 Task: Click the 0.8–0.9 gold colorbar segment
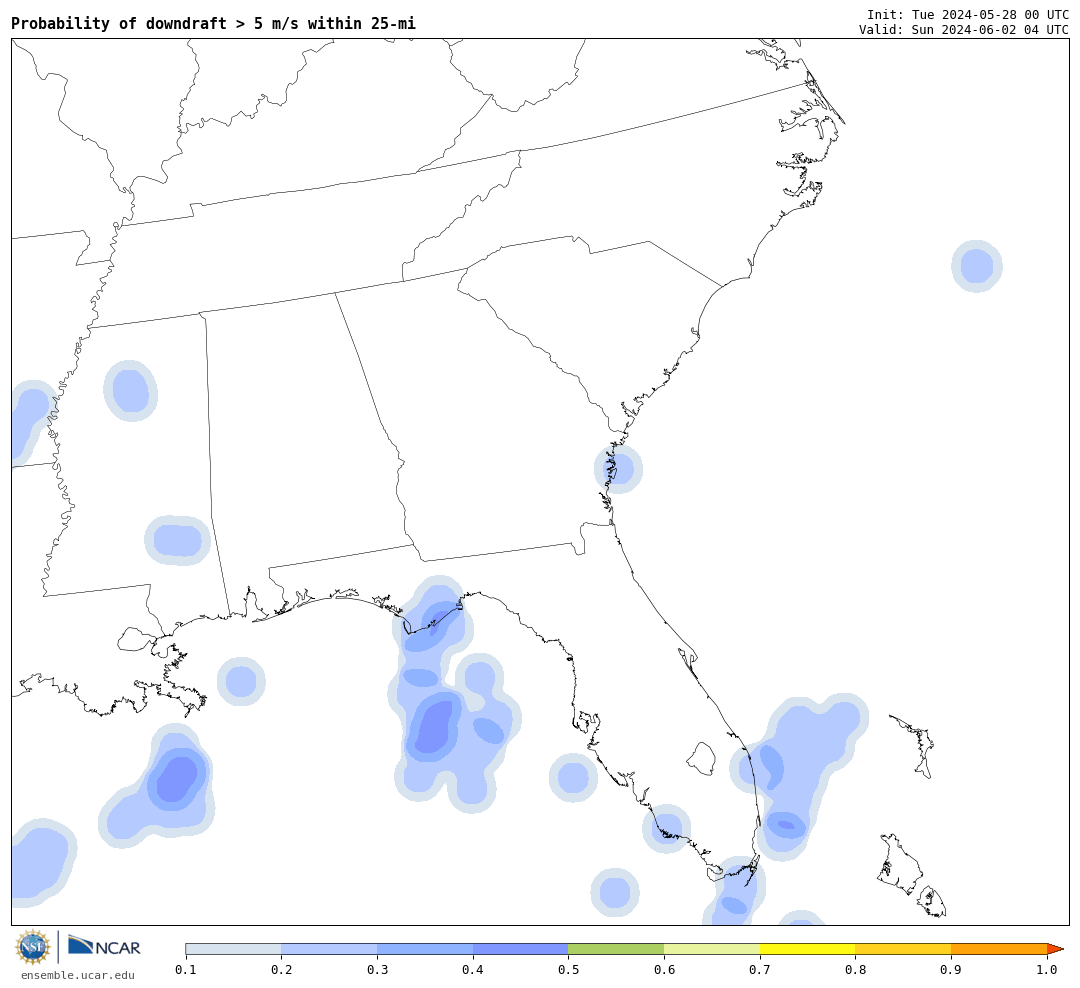tap(903, 949)
